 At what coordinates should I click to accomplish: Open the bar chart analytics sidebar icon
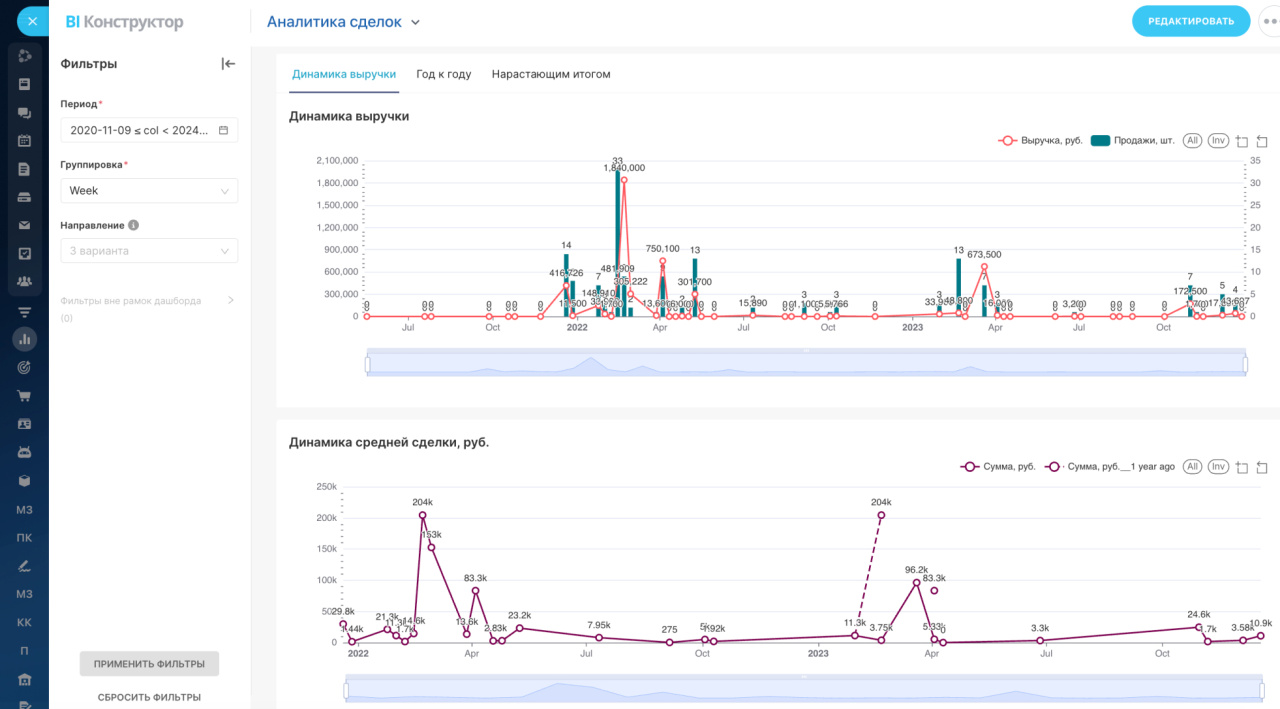coord(24,339)
